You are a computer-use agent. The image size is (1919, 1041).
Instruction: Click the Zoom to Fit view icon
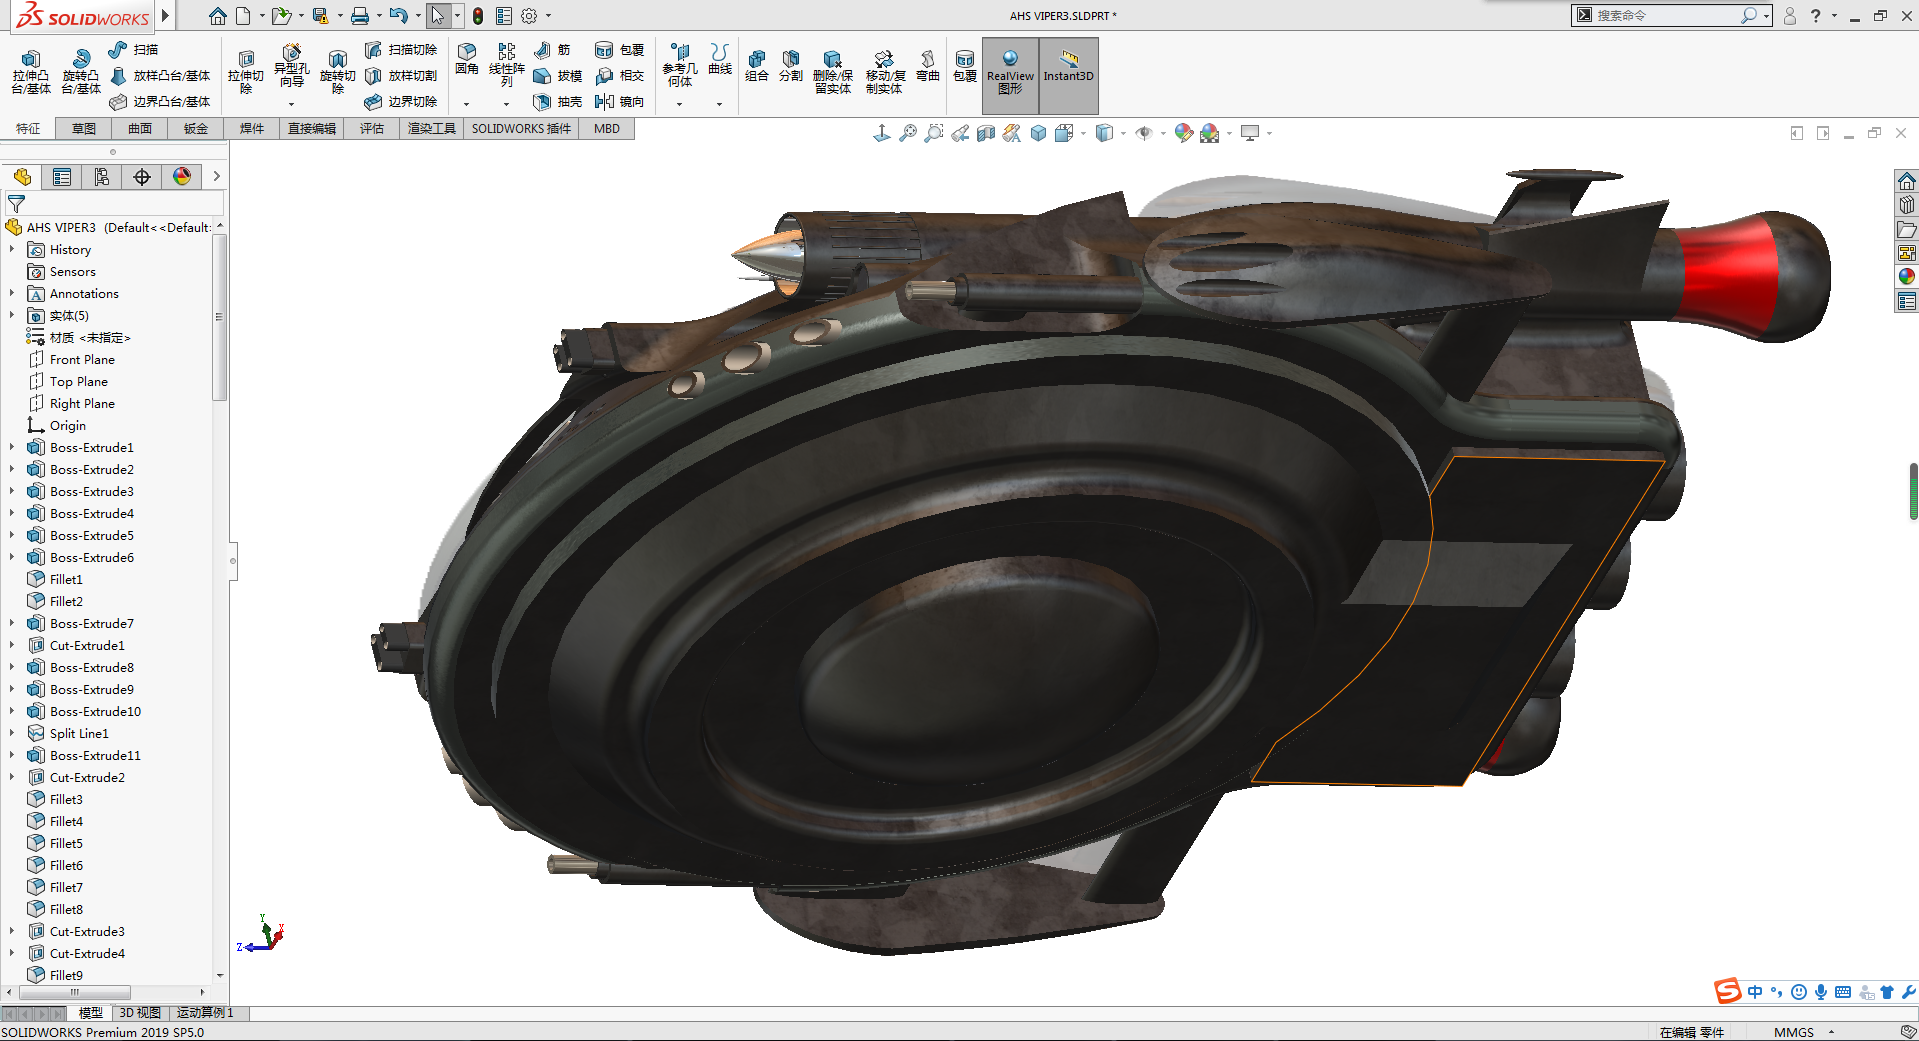(908, 133)
